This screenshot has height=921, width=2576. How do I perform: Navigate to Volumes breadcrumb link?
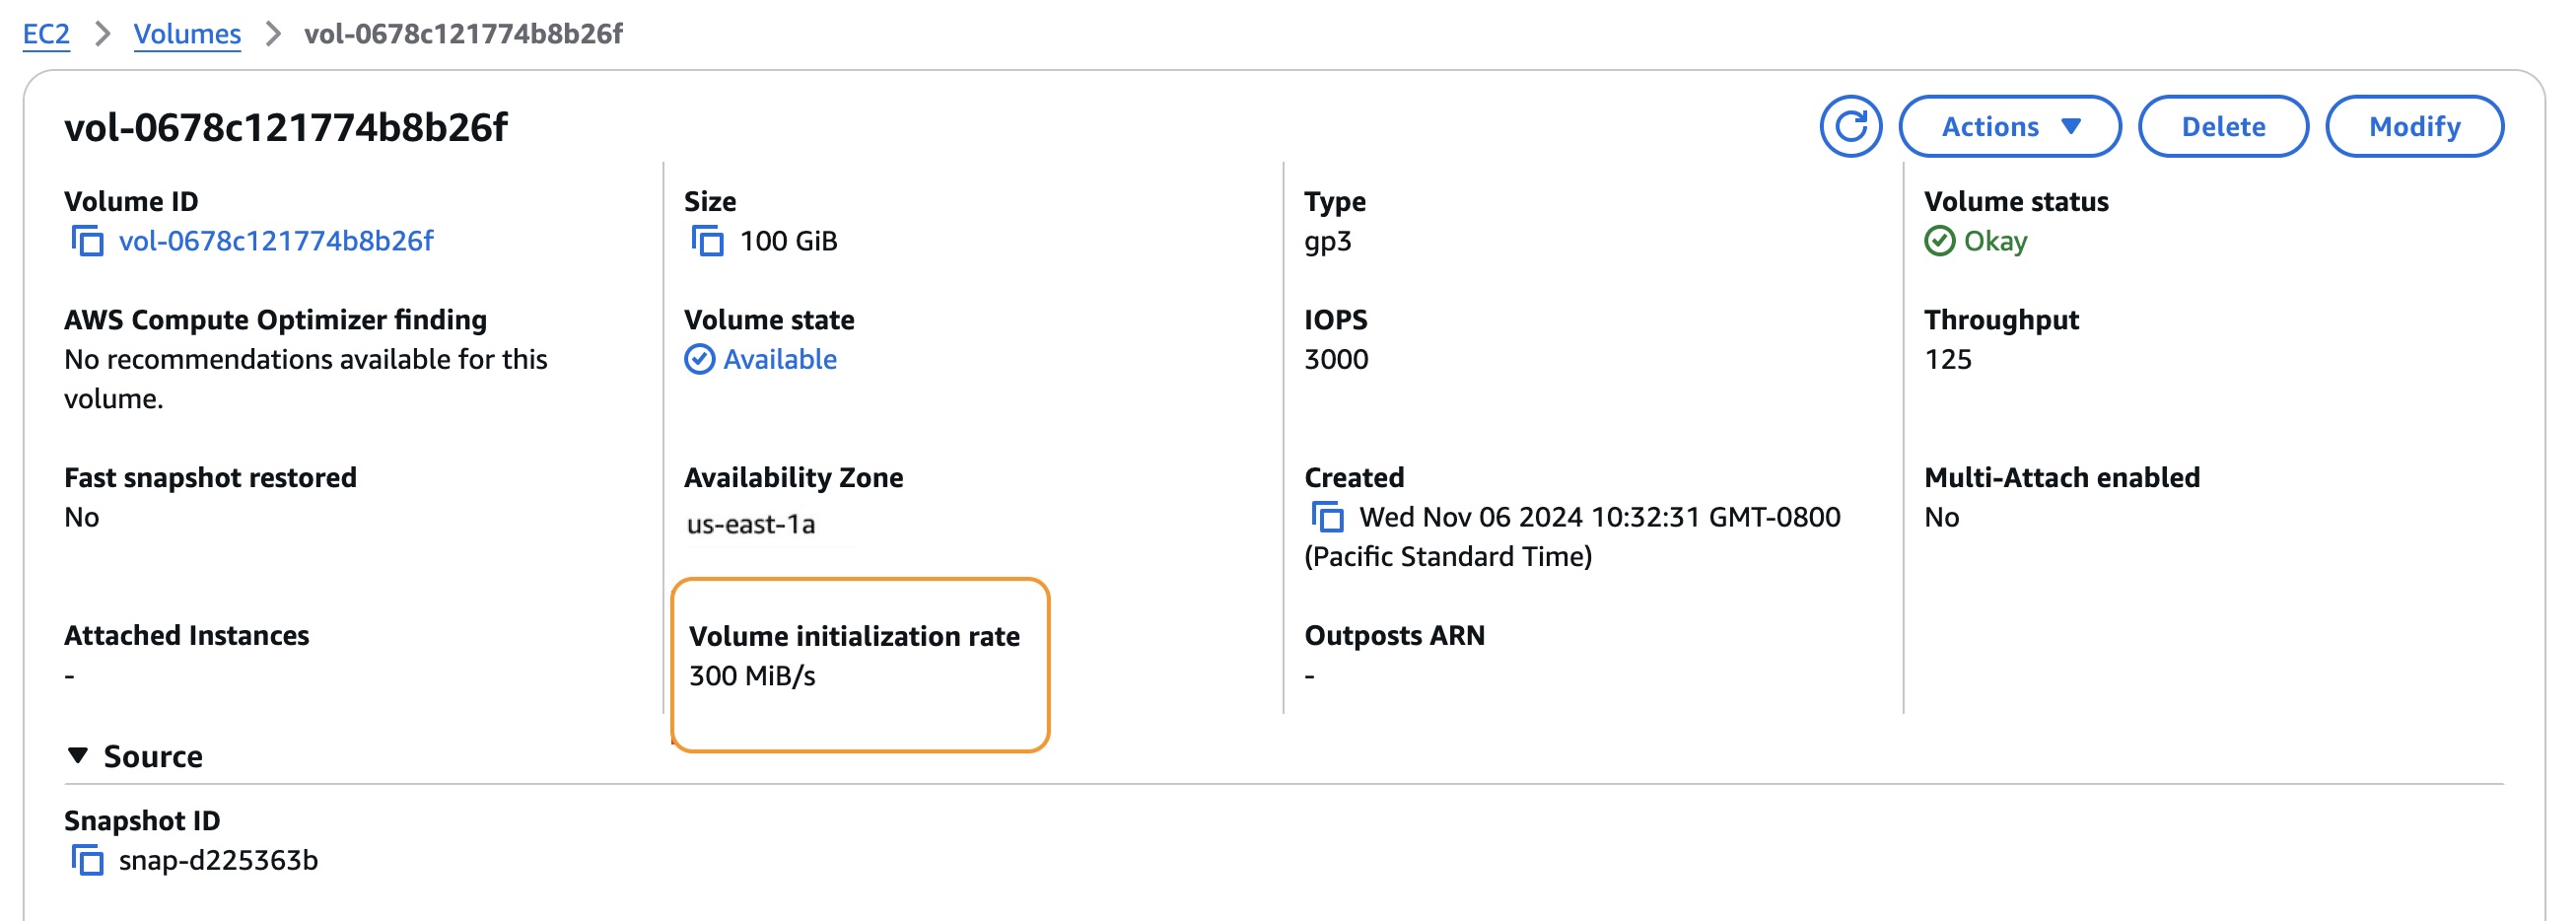pos(187,34)
